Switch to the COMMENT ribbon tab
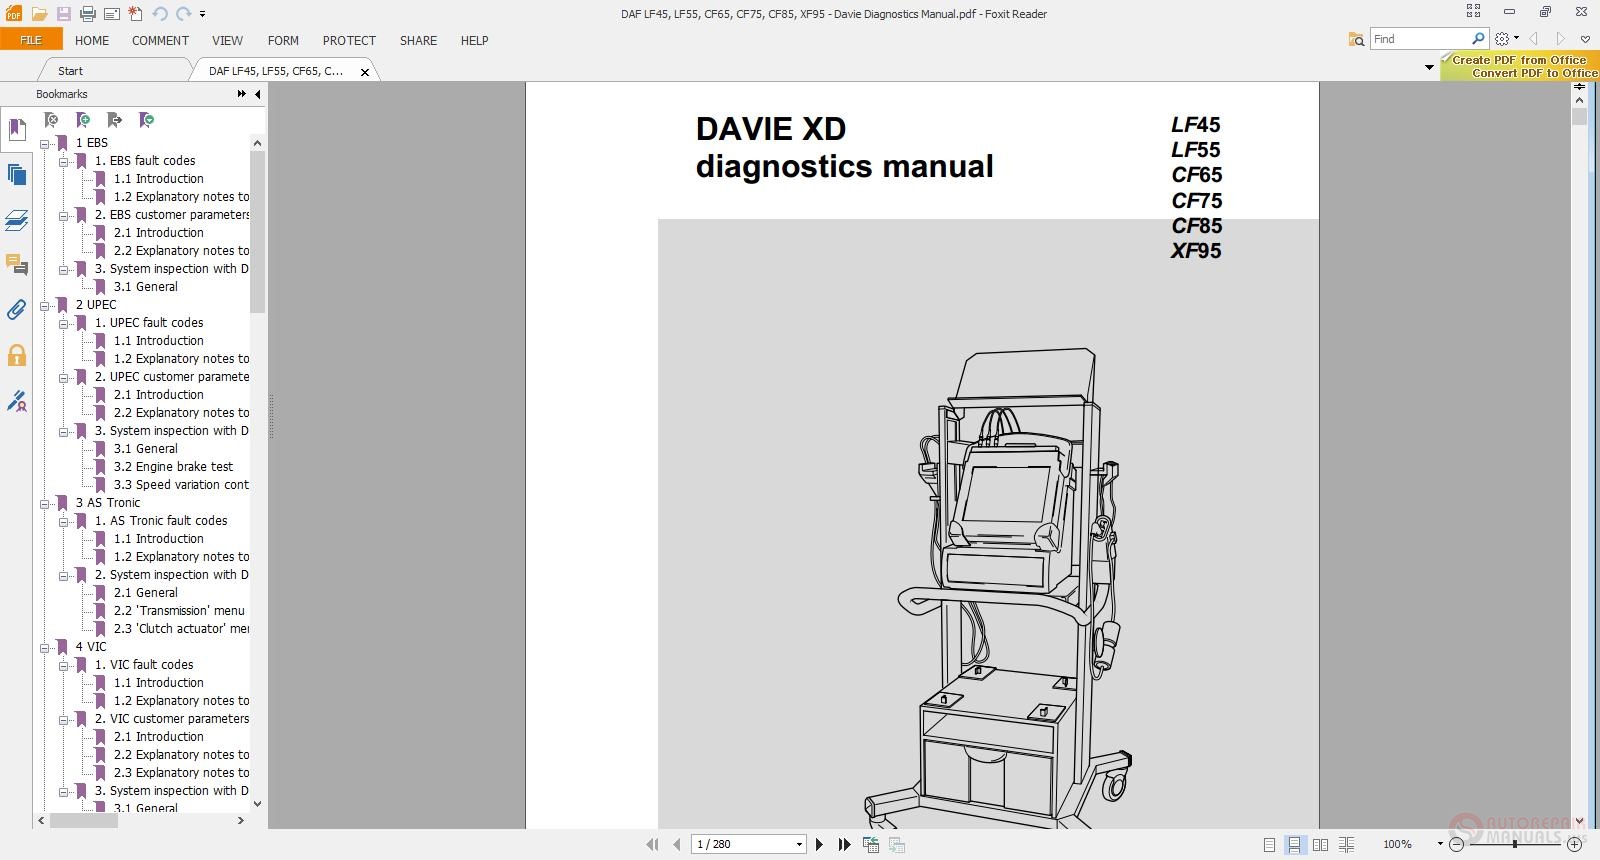The height and width of the screenshot is (860, 1600). [x=160, y=41]
